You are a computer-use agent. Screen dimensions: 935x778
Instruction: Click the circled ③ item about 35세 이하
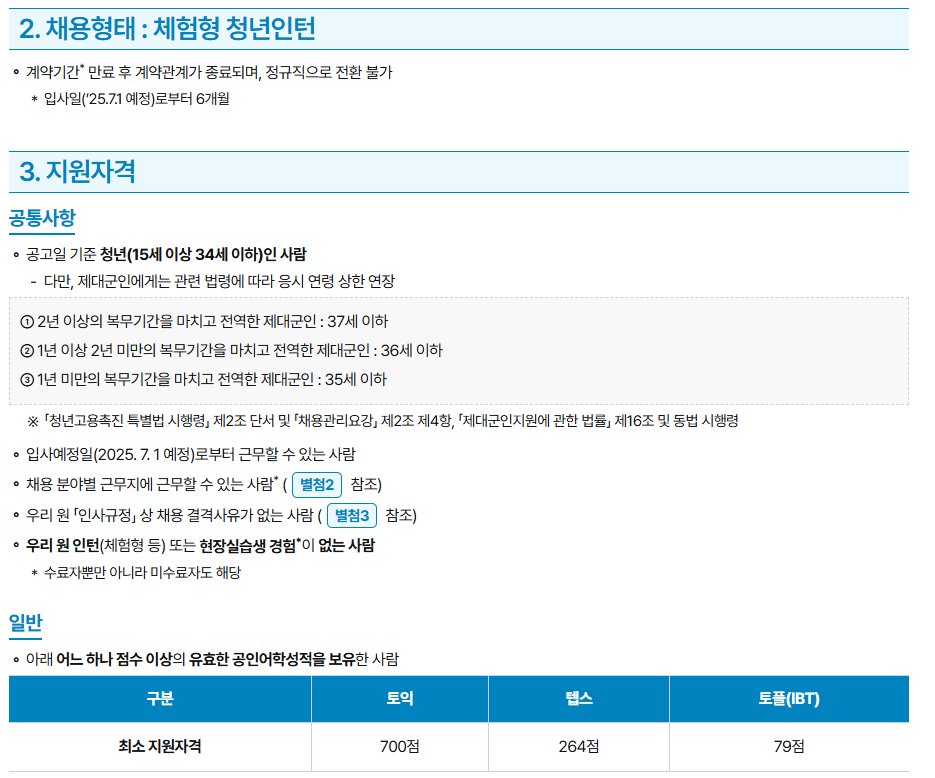click(203, 379)
